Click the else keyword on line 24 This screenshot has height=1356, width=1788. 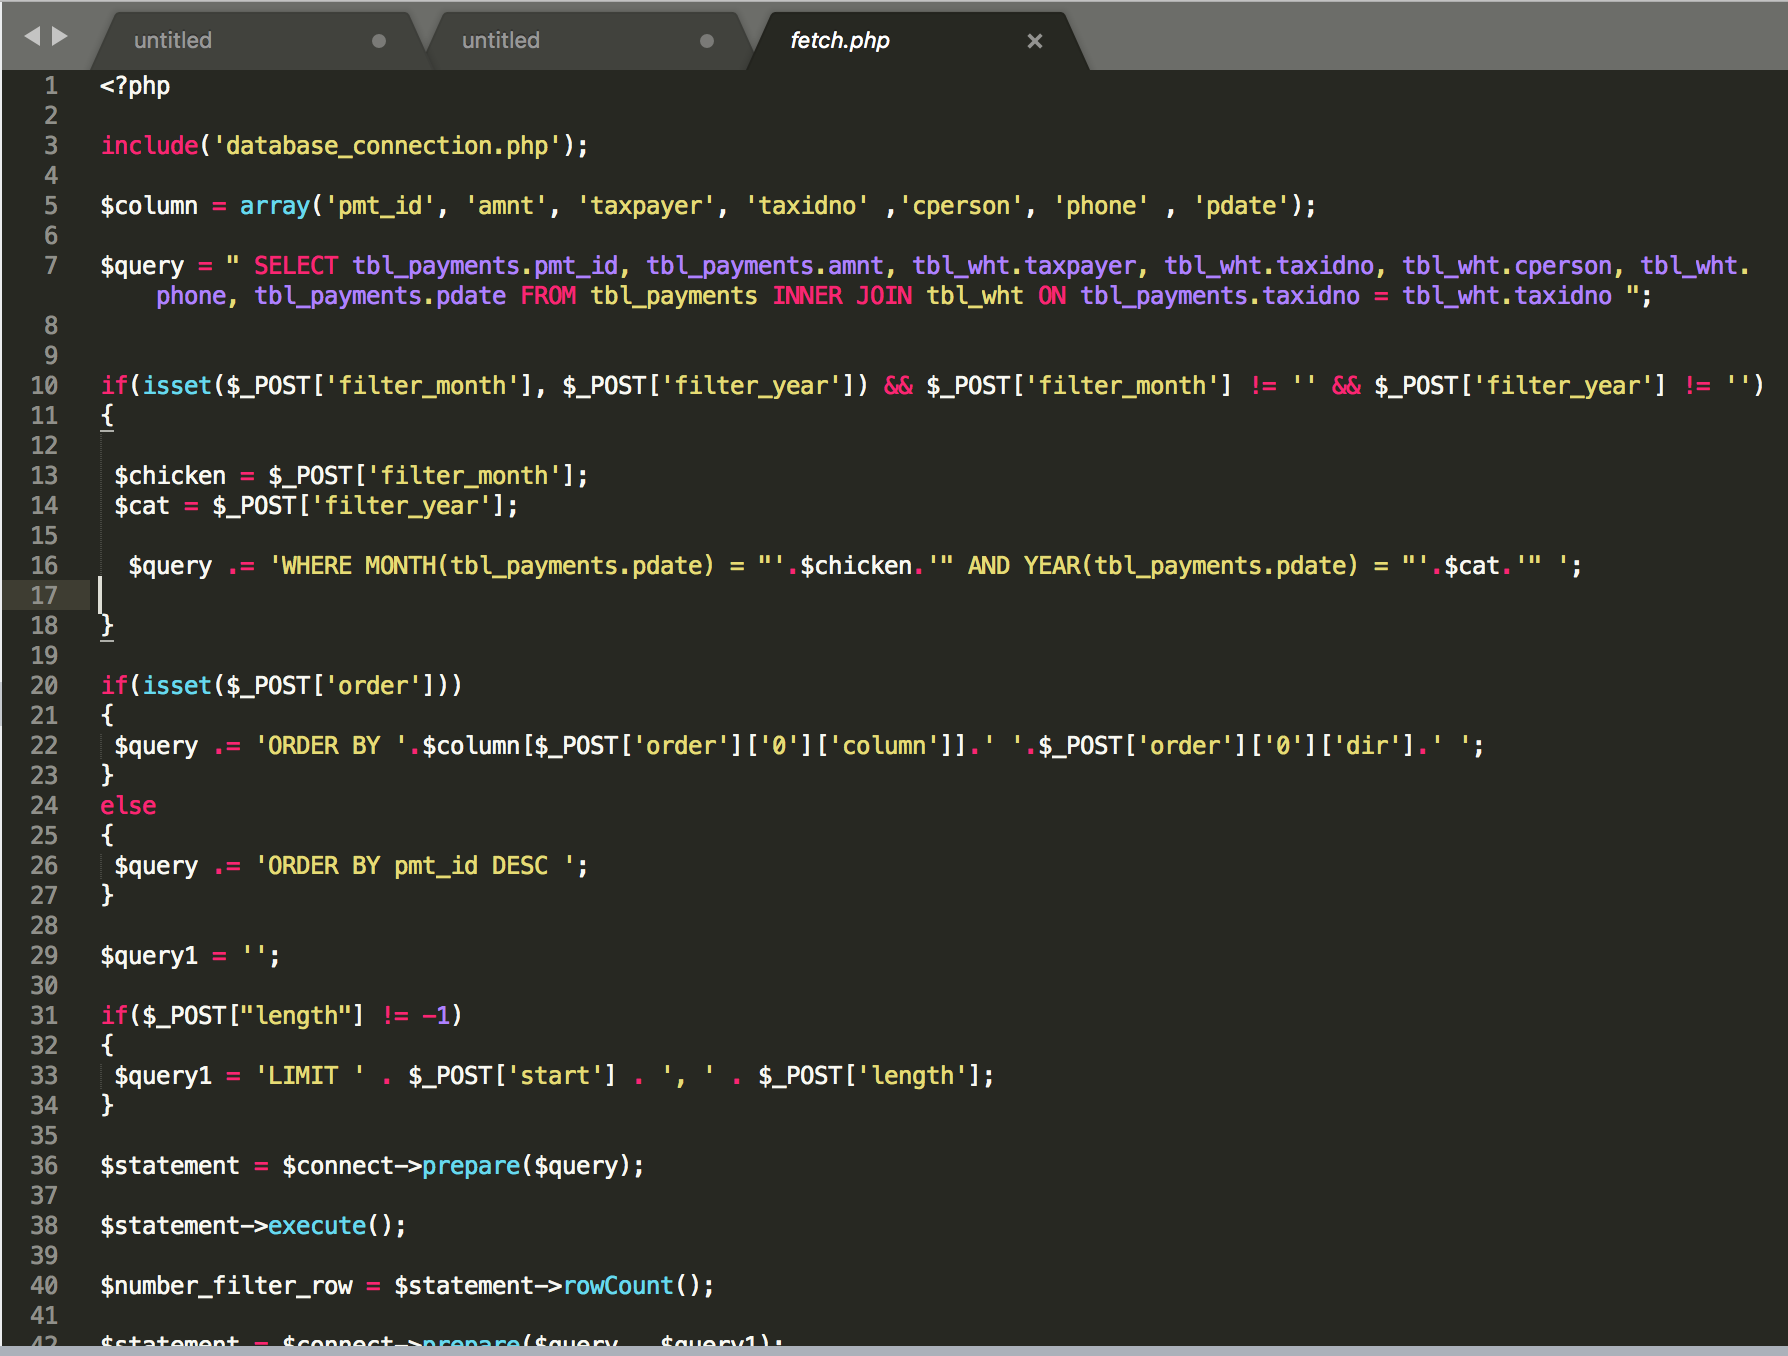128,806
